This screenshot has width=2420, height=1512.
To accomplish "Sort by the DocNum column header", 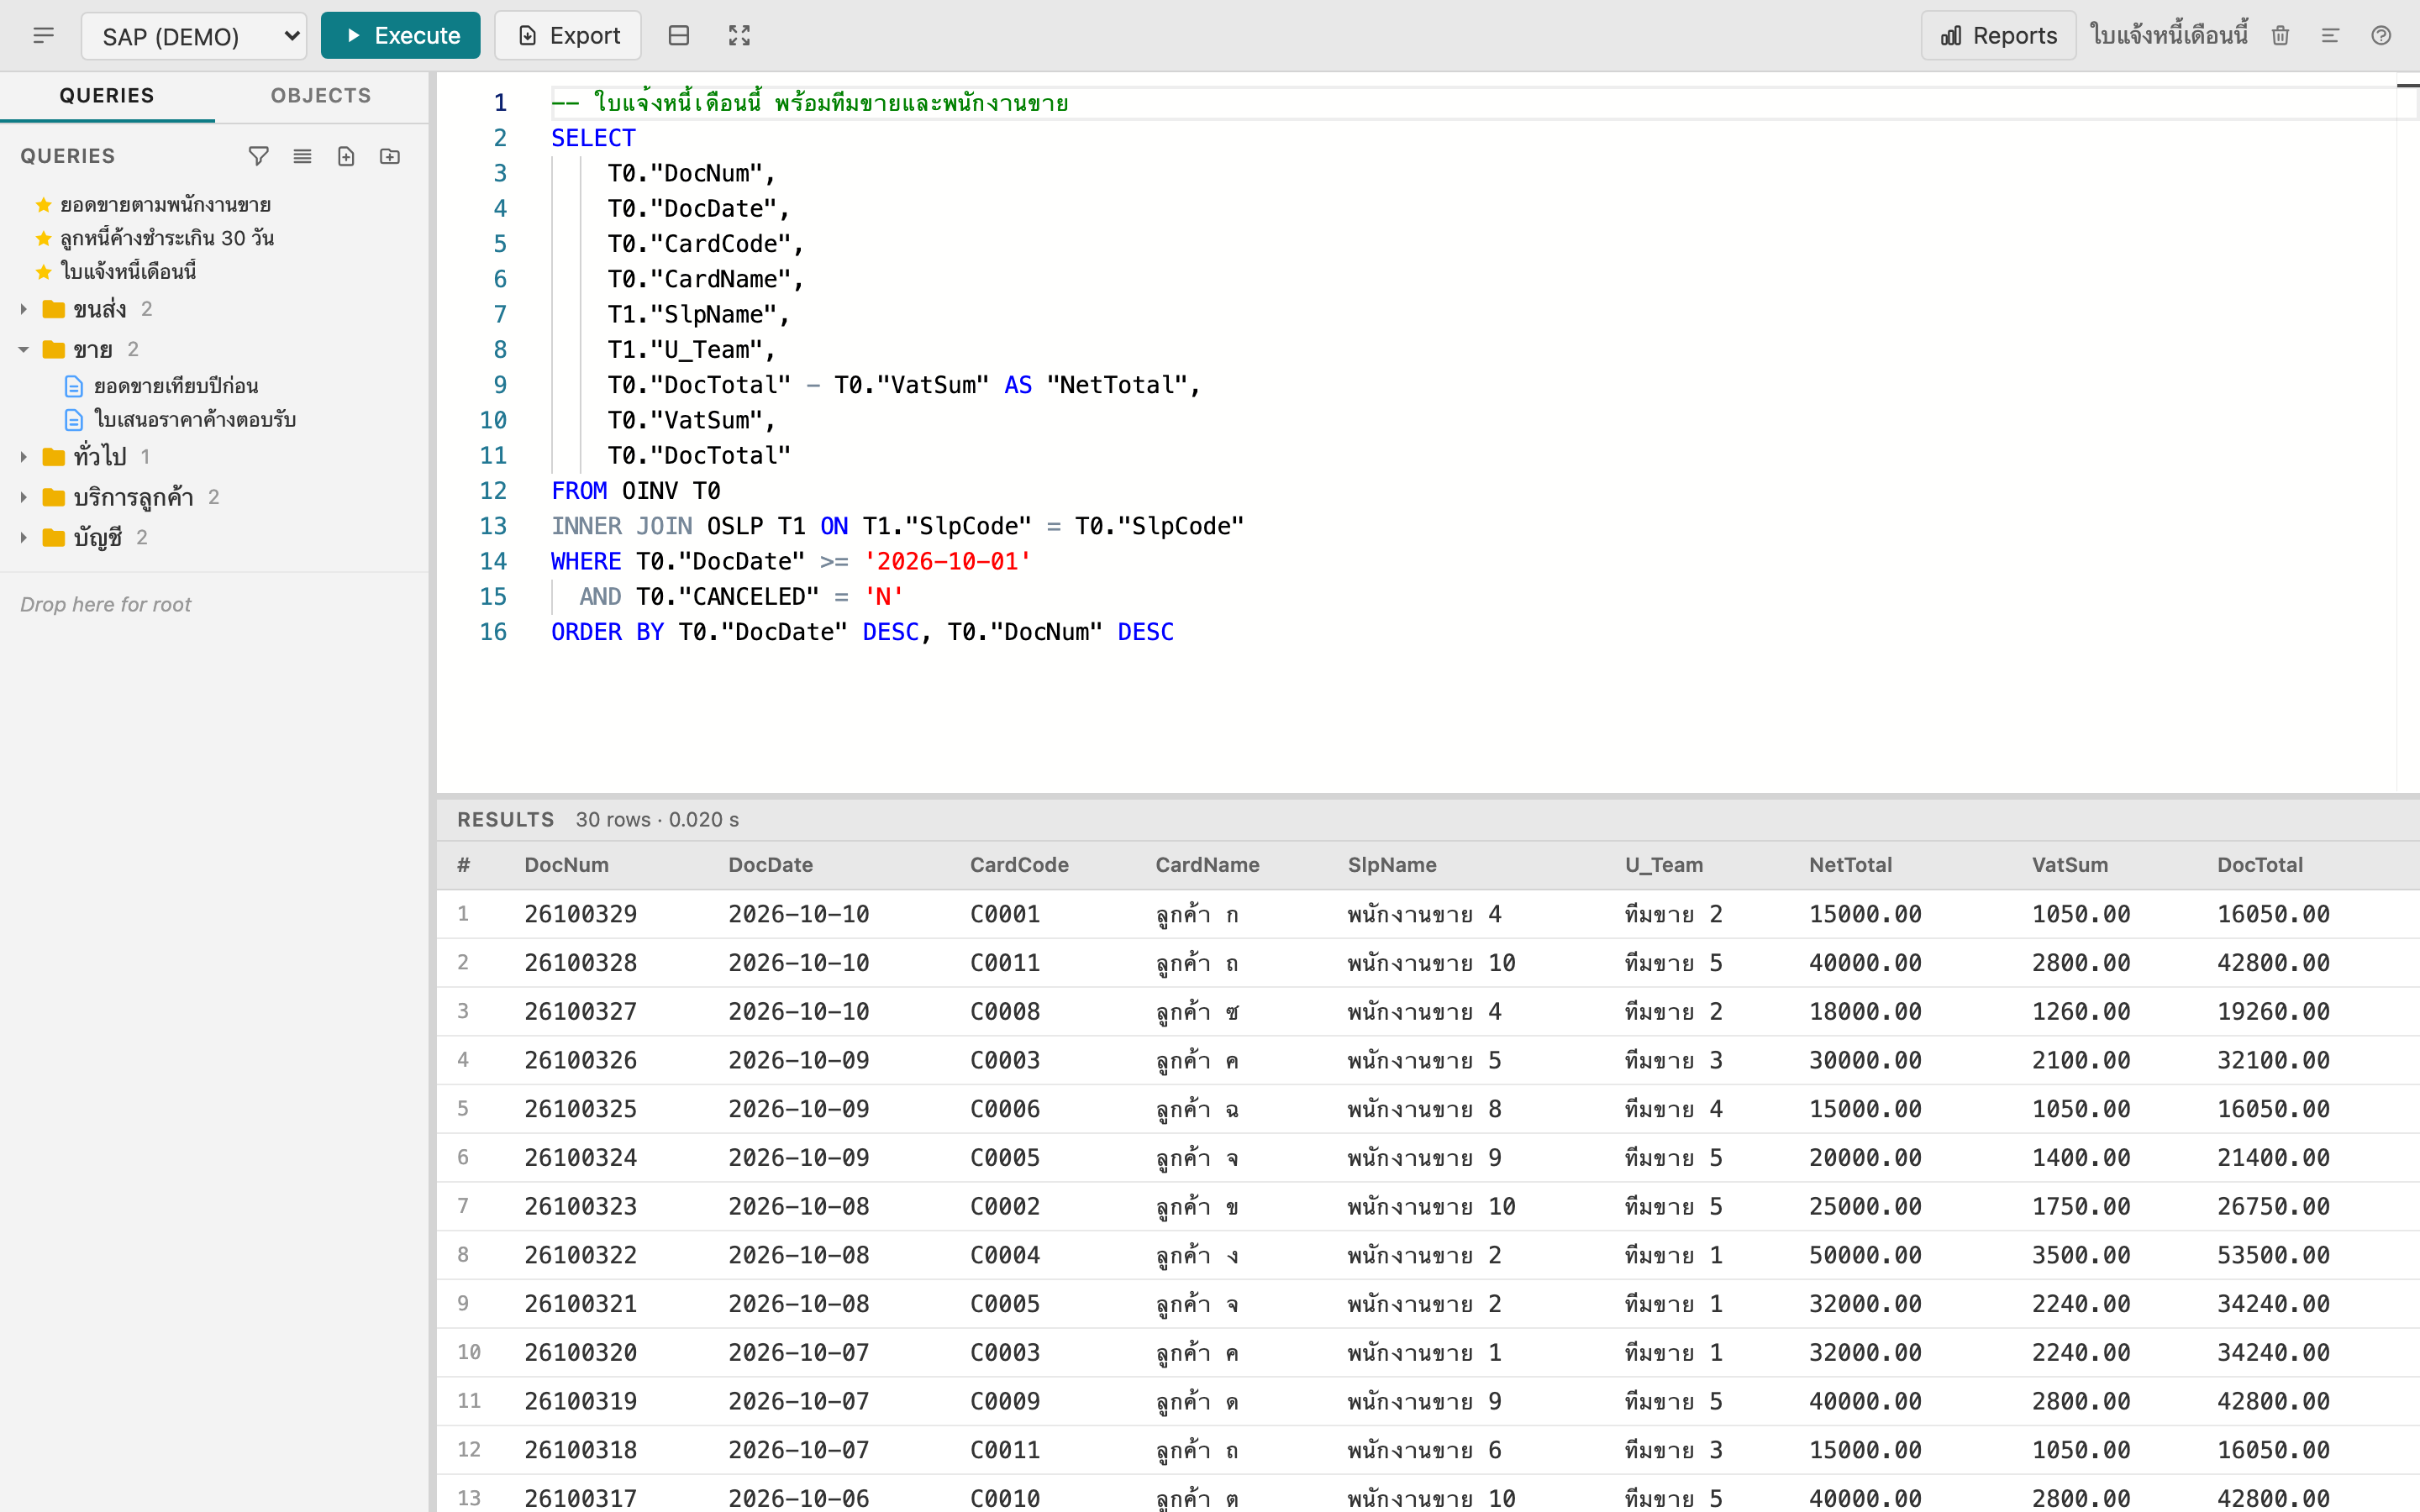I will click(566, 865).
